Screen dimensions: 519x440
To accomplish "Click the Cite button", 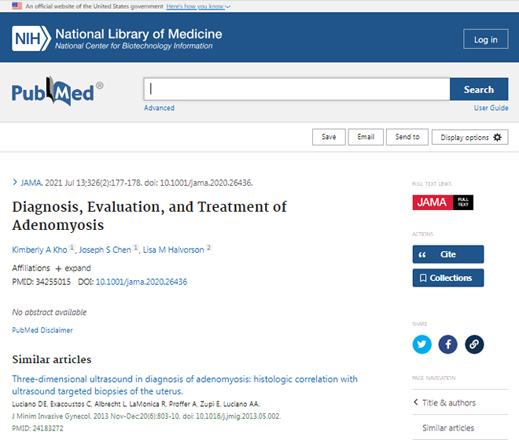I will [x=448, y=254].
